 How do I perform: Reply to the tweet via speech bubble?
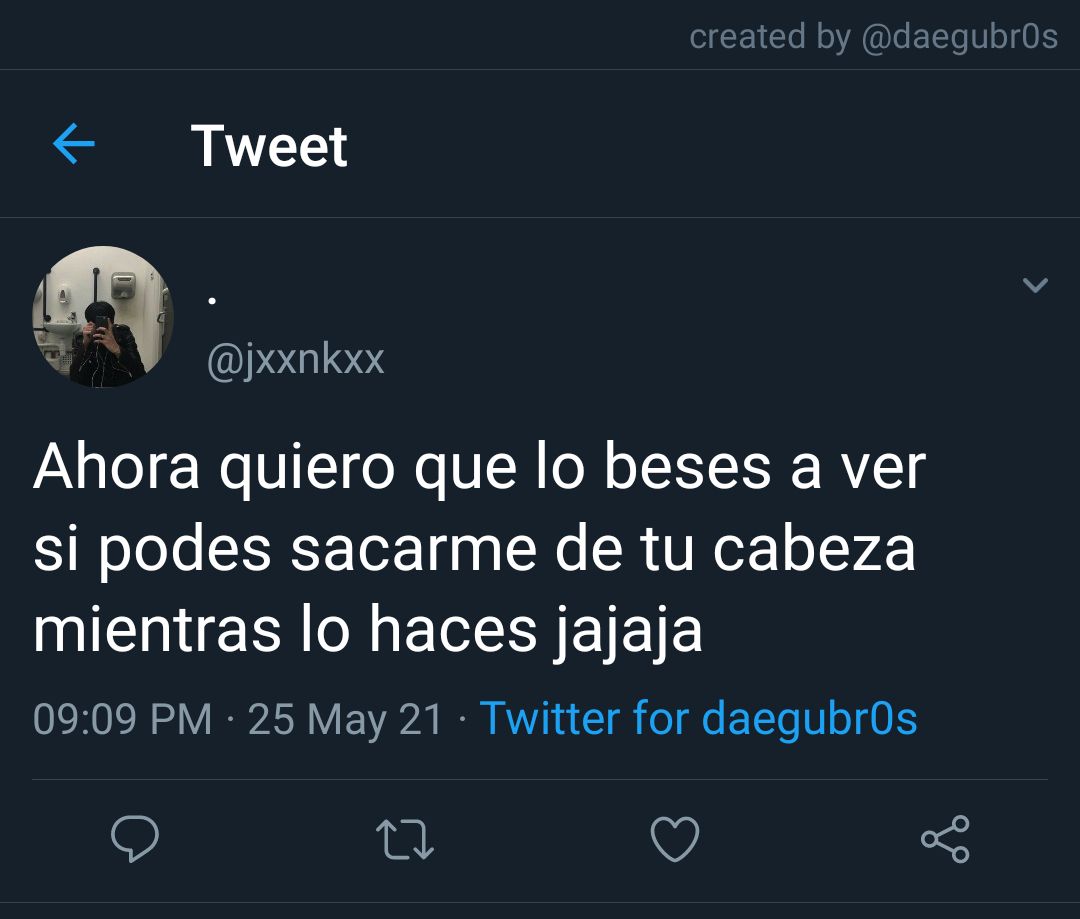[x=135, y=838]
